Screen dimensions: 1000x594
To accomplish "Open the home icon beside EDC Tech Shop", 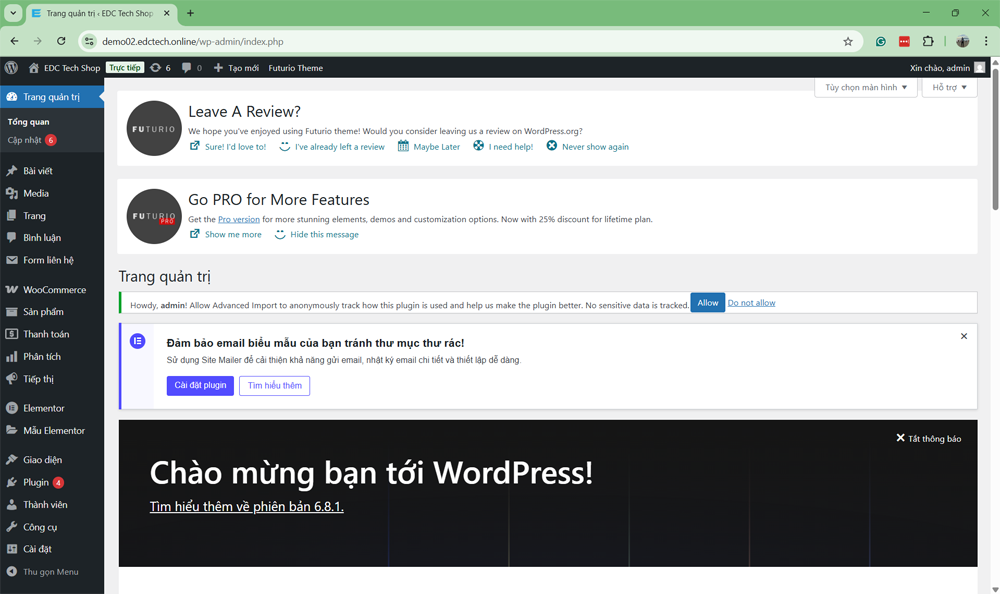I will (34, 68).
